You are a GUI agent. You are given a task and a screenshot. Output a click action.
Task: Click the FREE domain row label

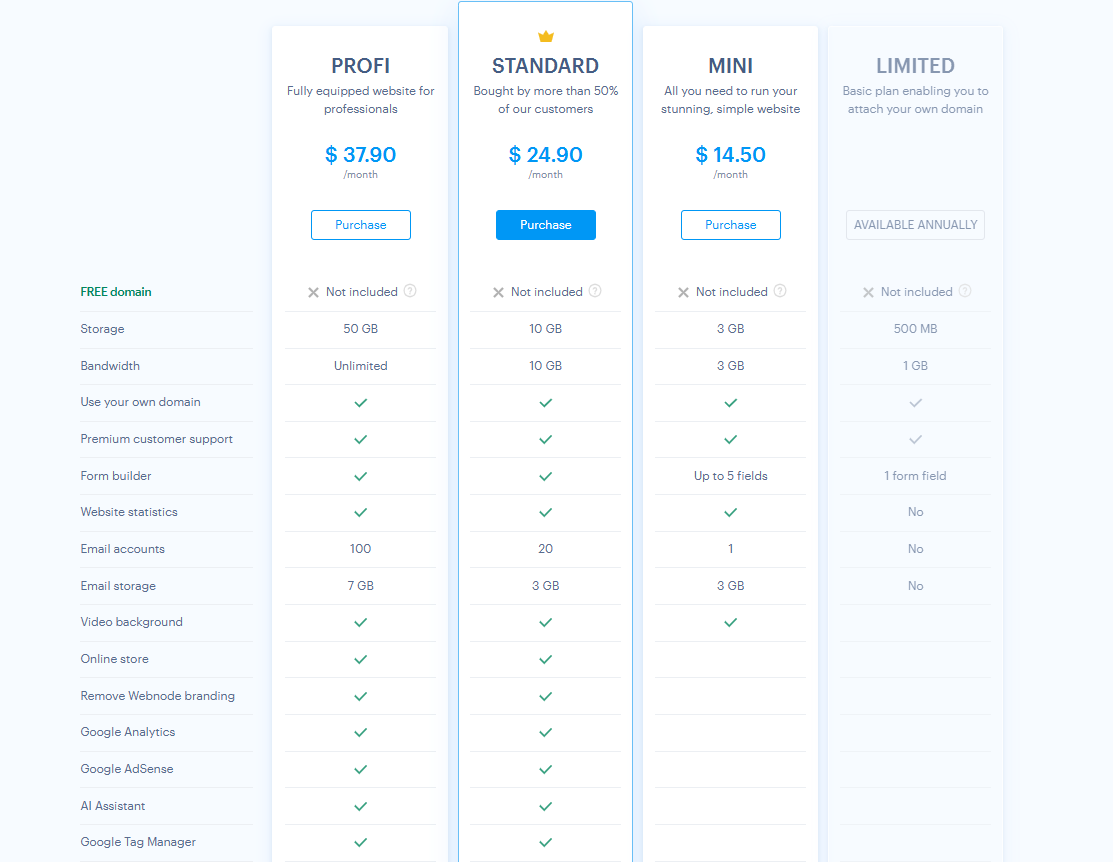116,292
